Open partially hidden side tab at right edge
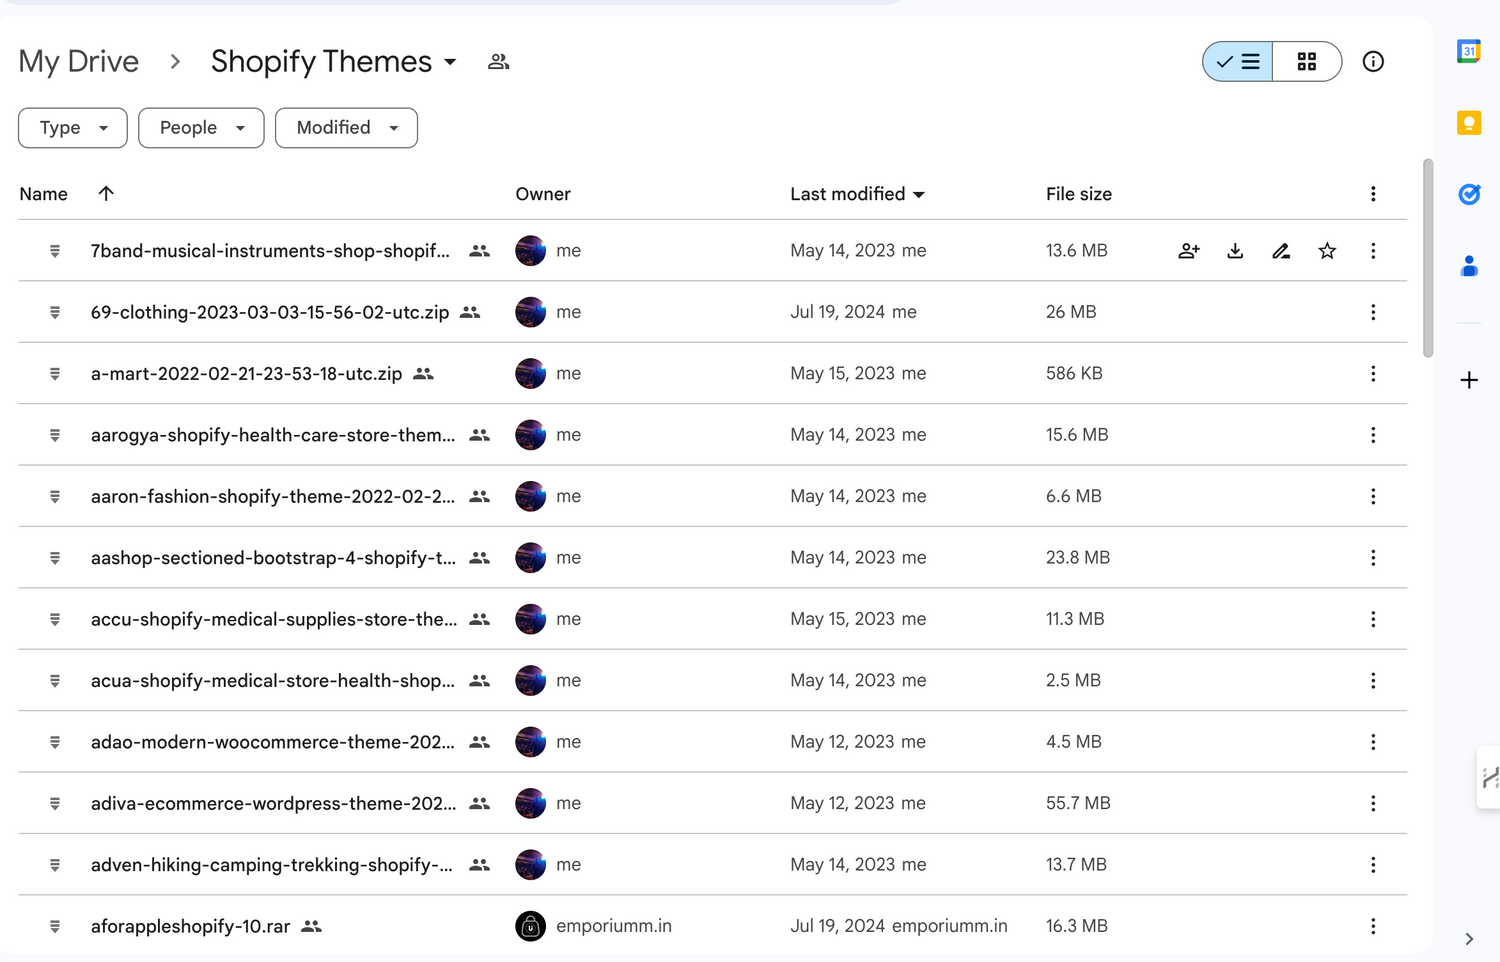The height and width of the screenshot is (962, 1500). pos(1489,777)
